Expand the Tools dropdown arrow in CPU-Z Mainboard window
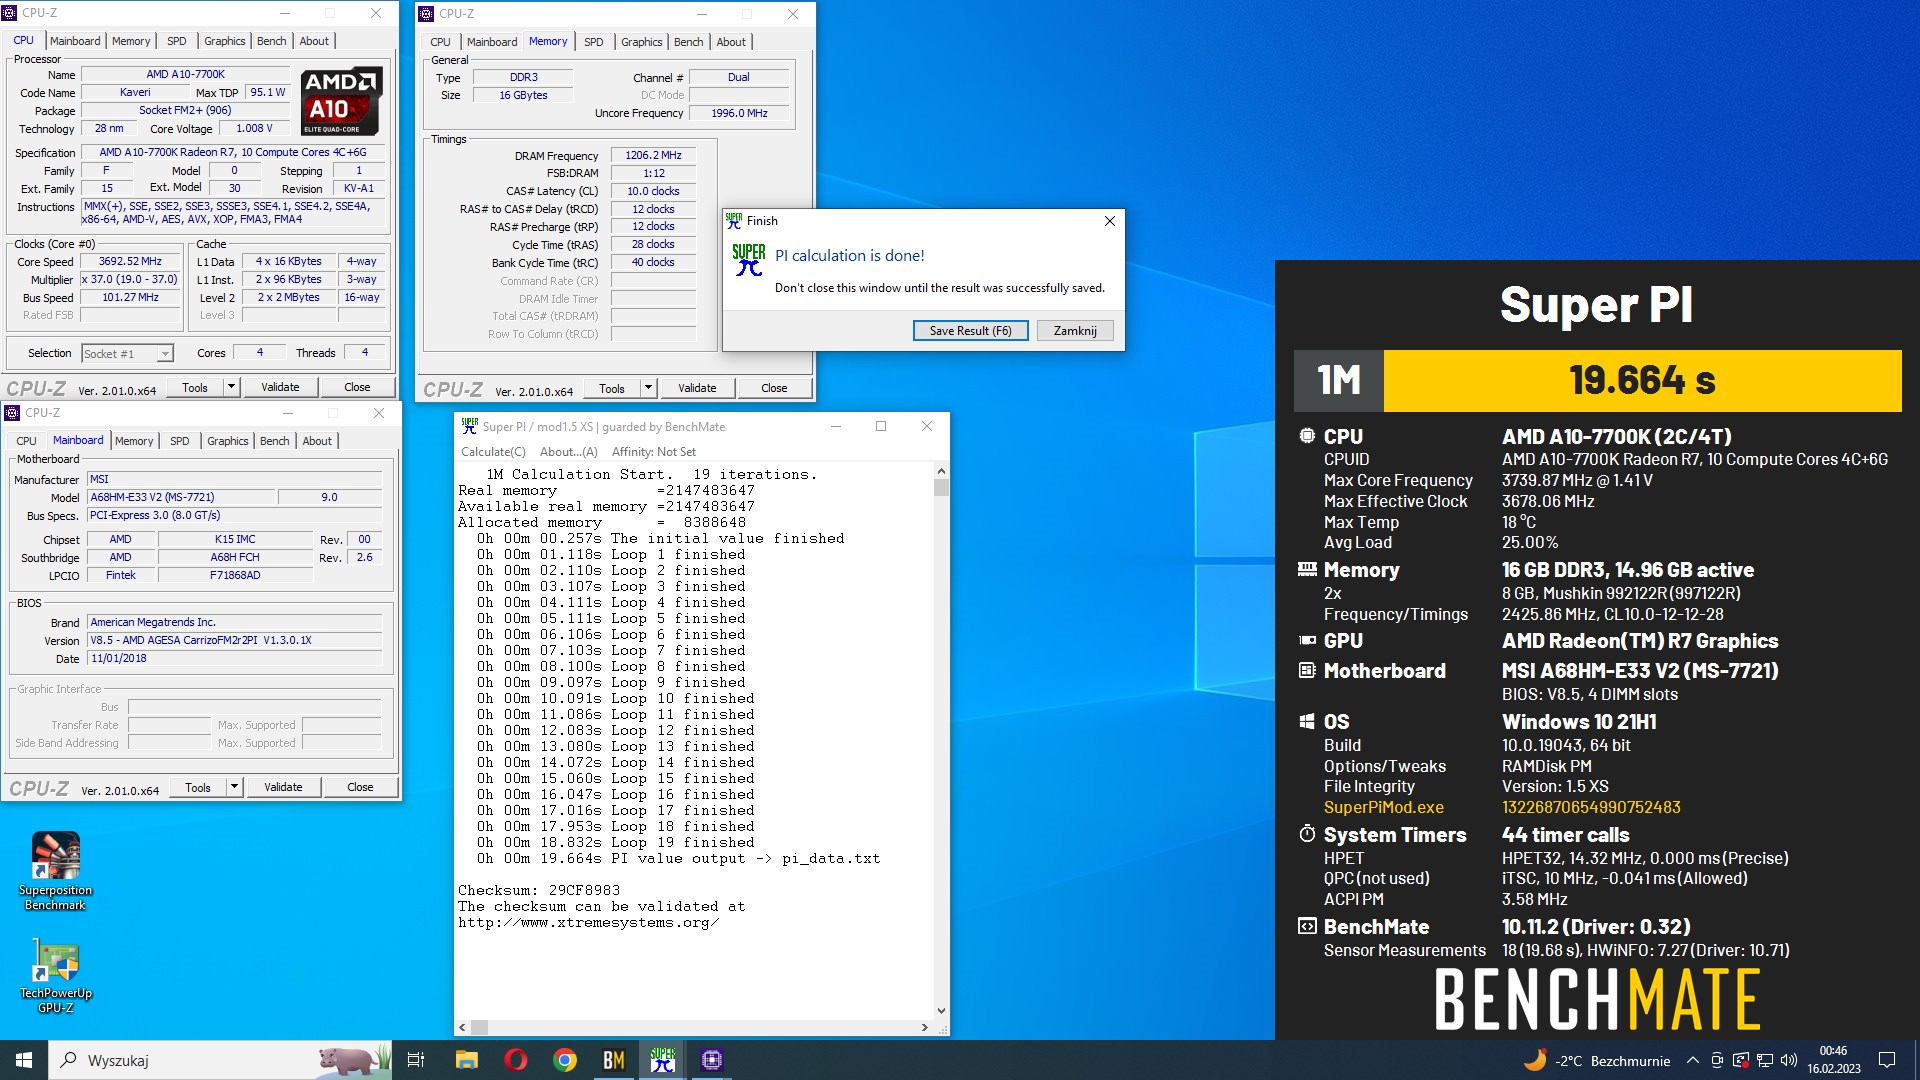The image size is (1920, 1080). (234, 787)
